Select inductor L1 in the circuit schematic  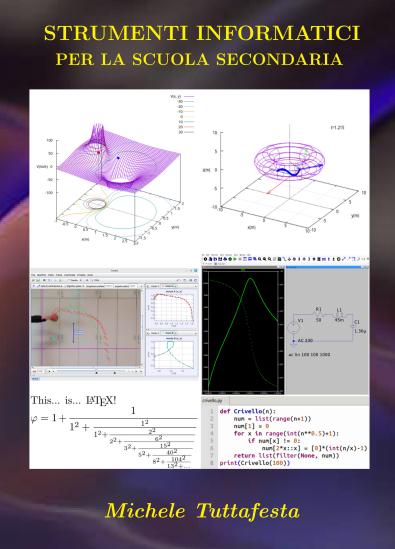coord(339,314)
